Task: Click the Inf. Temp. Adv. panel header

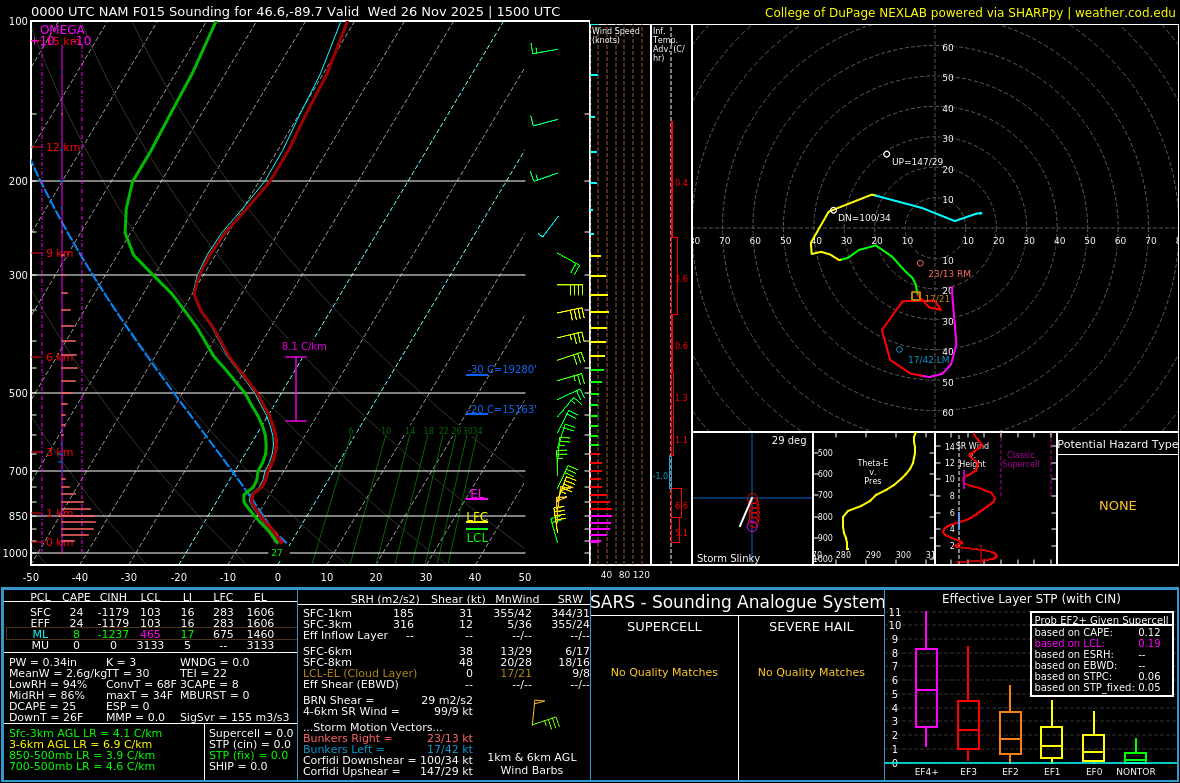Action: pos(668,44)
